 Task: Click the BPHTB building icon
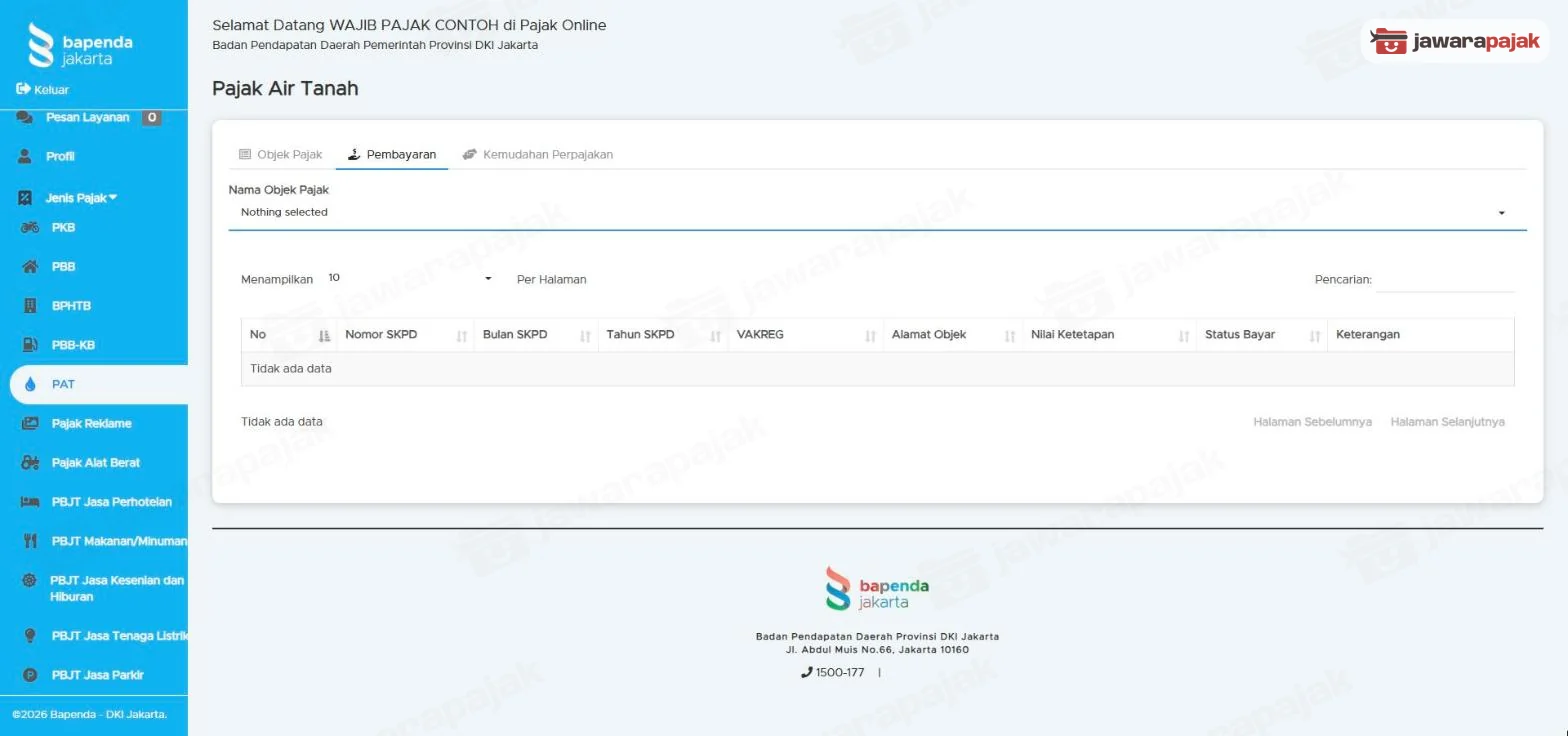click(30, 305)
